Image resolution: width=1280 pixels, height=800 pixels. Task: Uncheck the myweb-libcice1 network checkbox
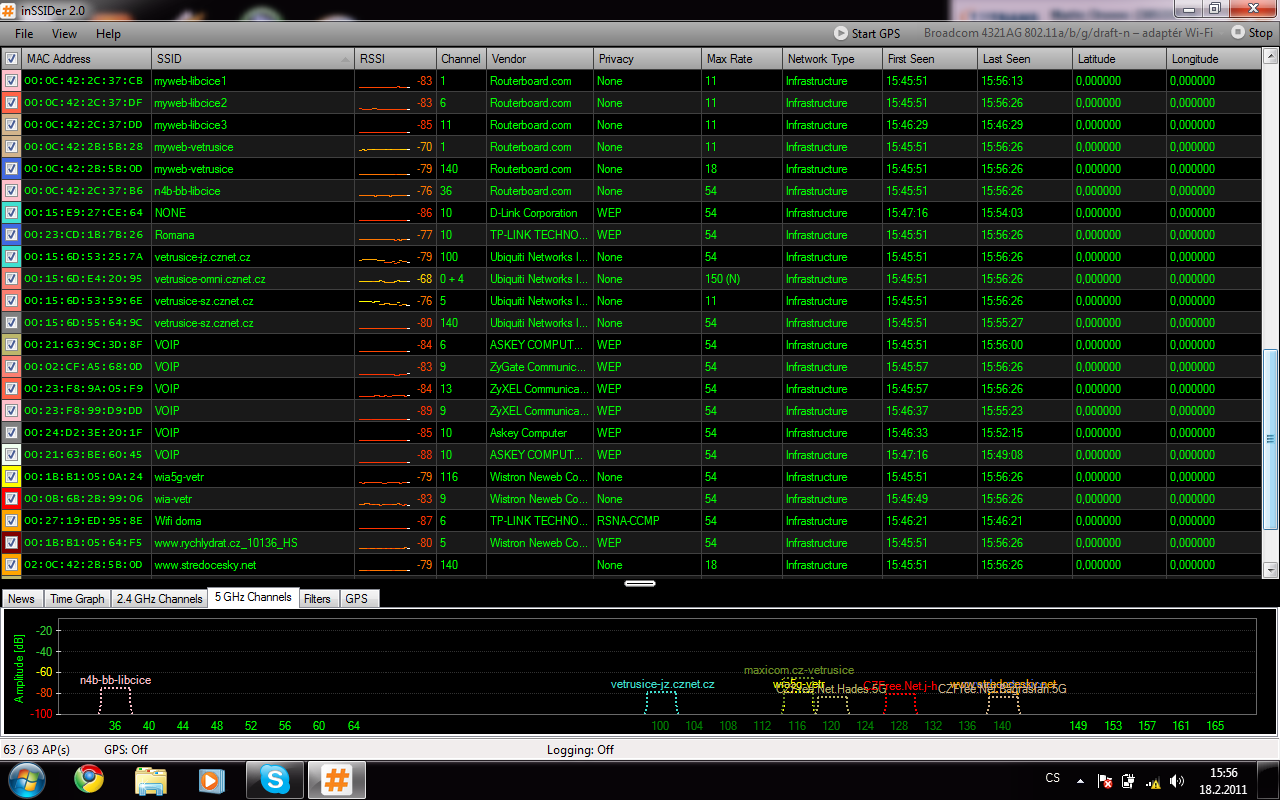(x=11, y=81)
